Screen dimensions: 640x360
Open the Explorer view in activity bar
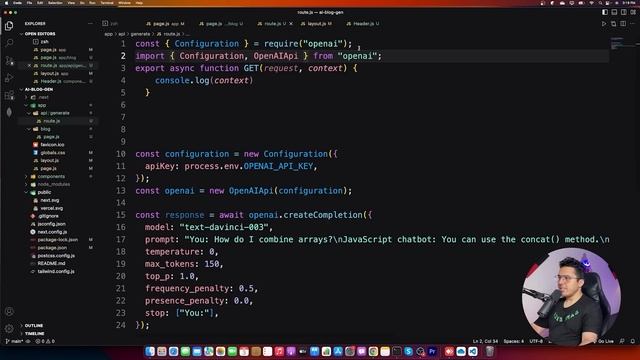coord(9,26)
